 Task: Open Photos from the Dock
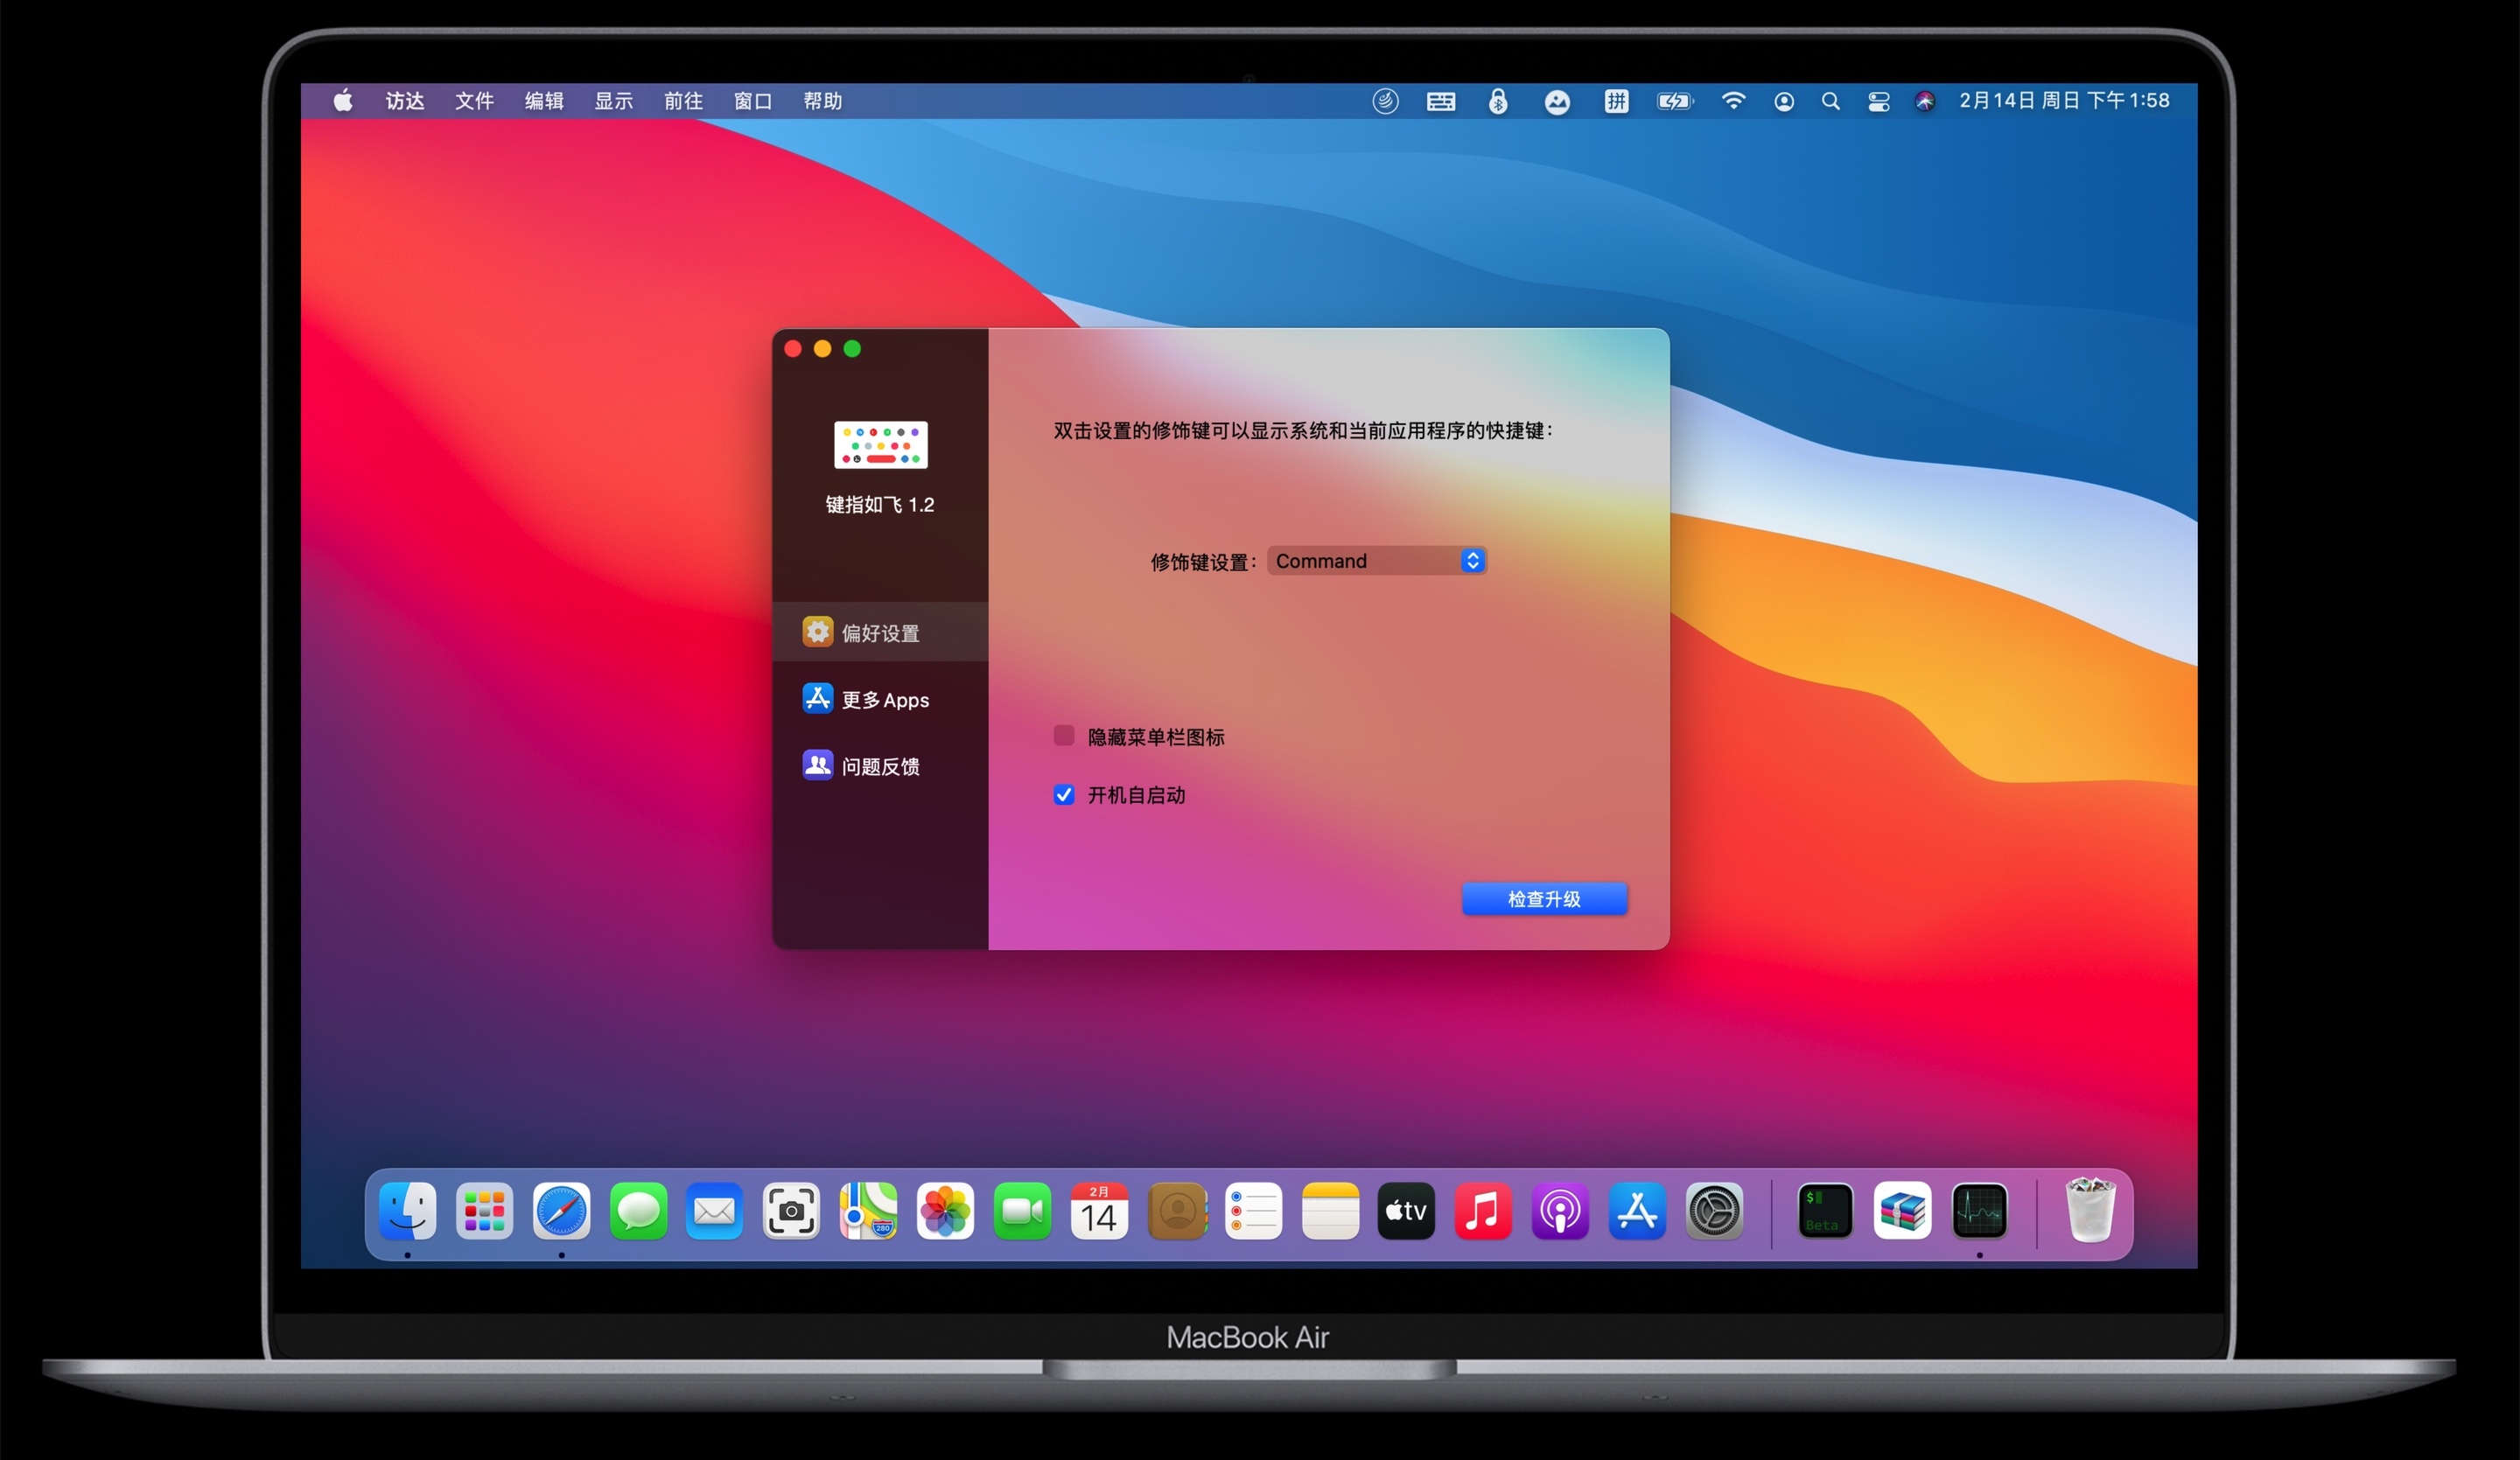pyautogui.click(x=945, y=1211)
